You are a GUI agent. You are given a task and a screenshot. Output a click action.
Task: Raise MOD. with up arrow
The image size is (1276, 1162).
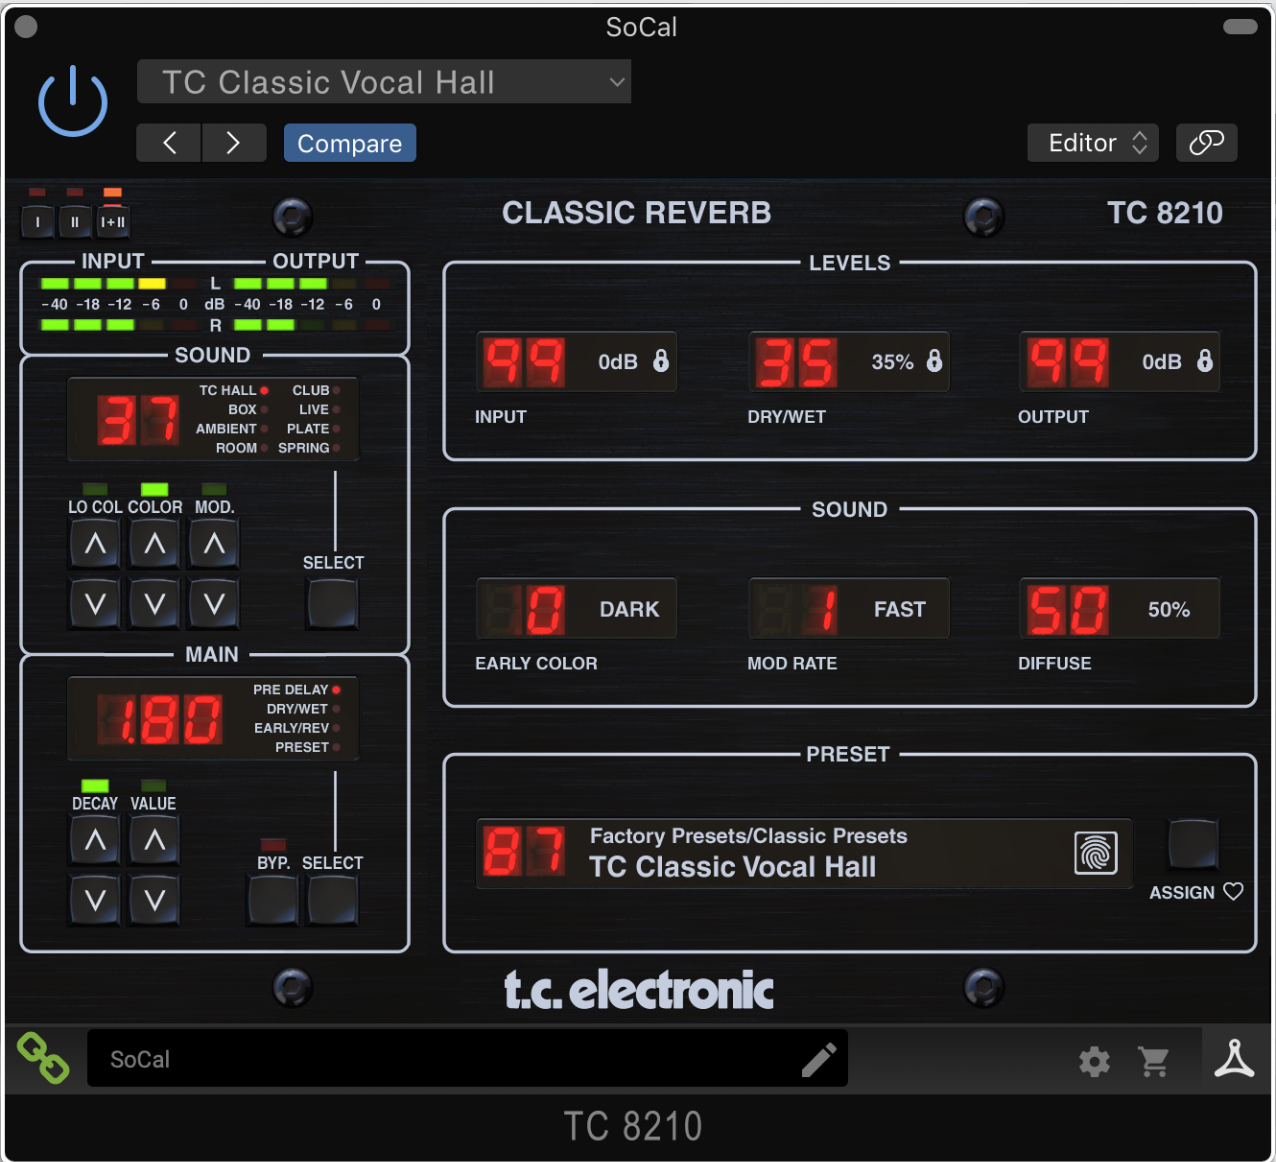pyautogui.click(x=214, y=545)
